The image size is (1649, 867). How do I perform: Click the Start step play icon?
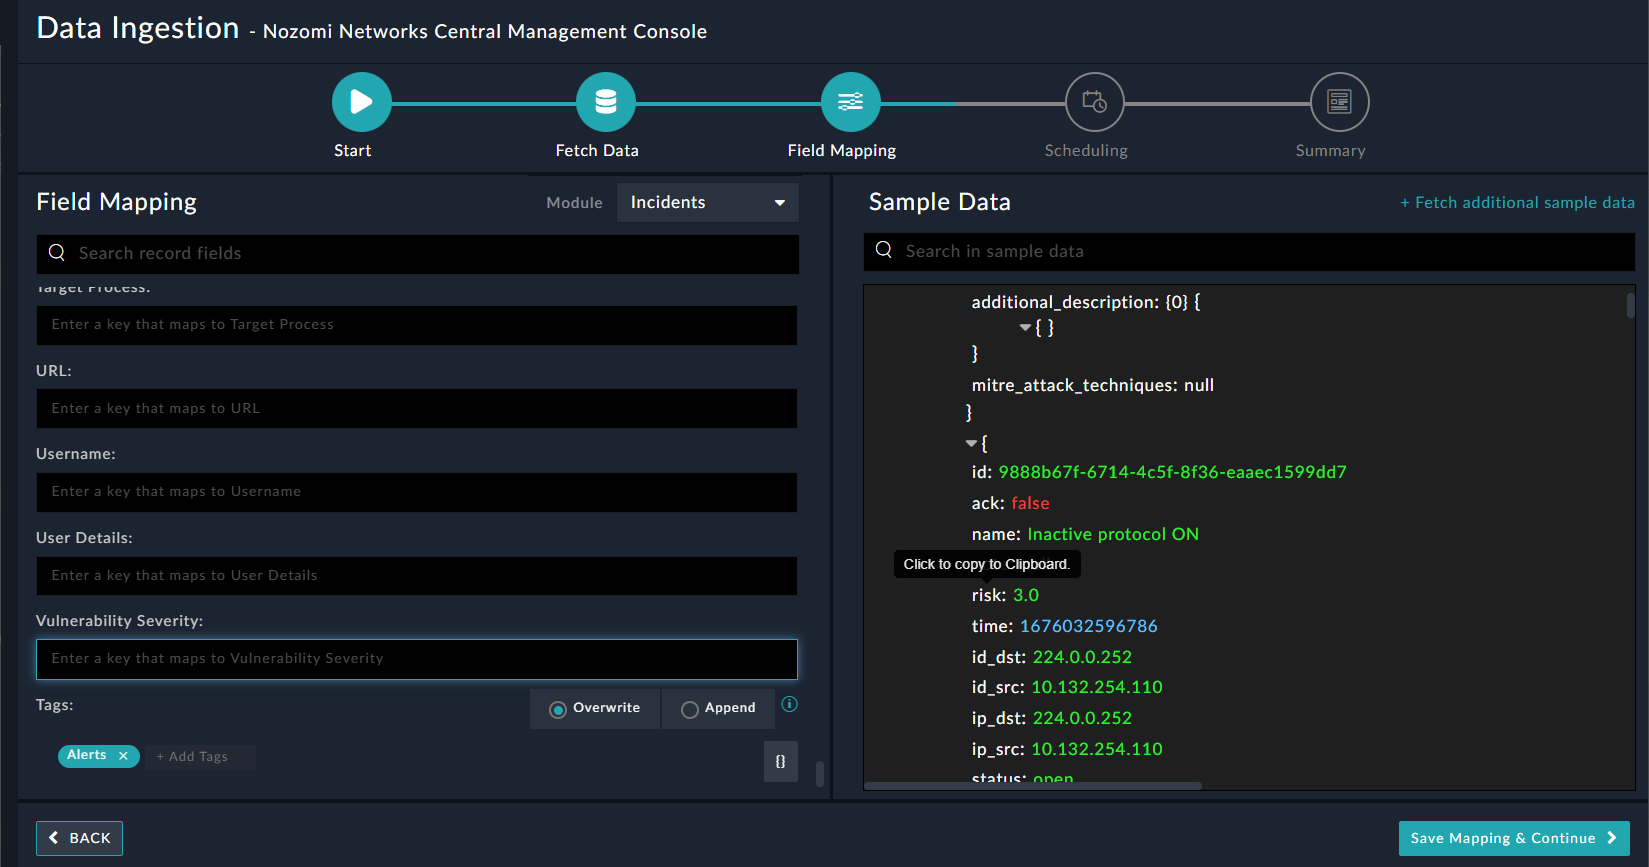361,102
